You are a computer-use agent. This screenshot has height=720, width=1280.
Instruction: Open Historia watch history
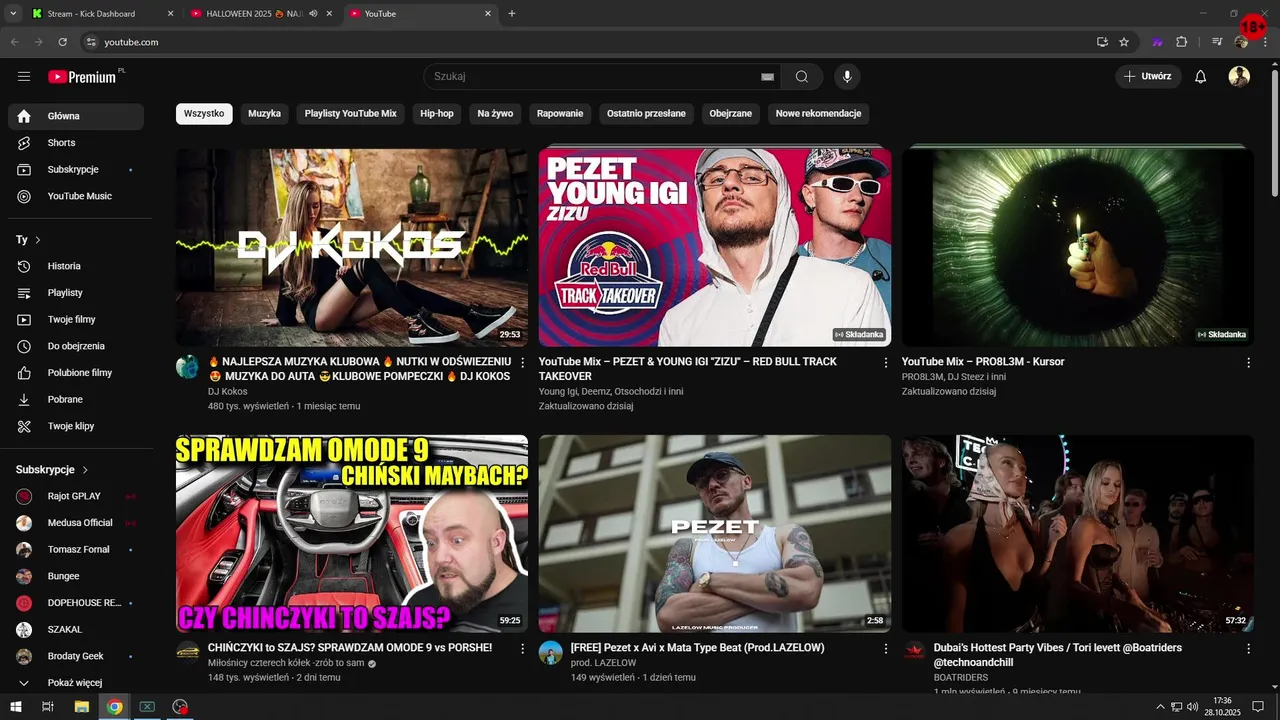pos(76,266)
